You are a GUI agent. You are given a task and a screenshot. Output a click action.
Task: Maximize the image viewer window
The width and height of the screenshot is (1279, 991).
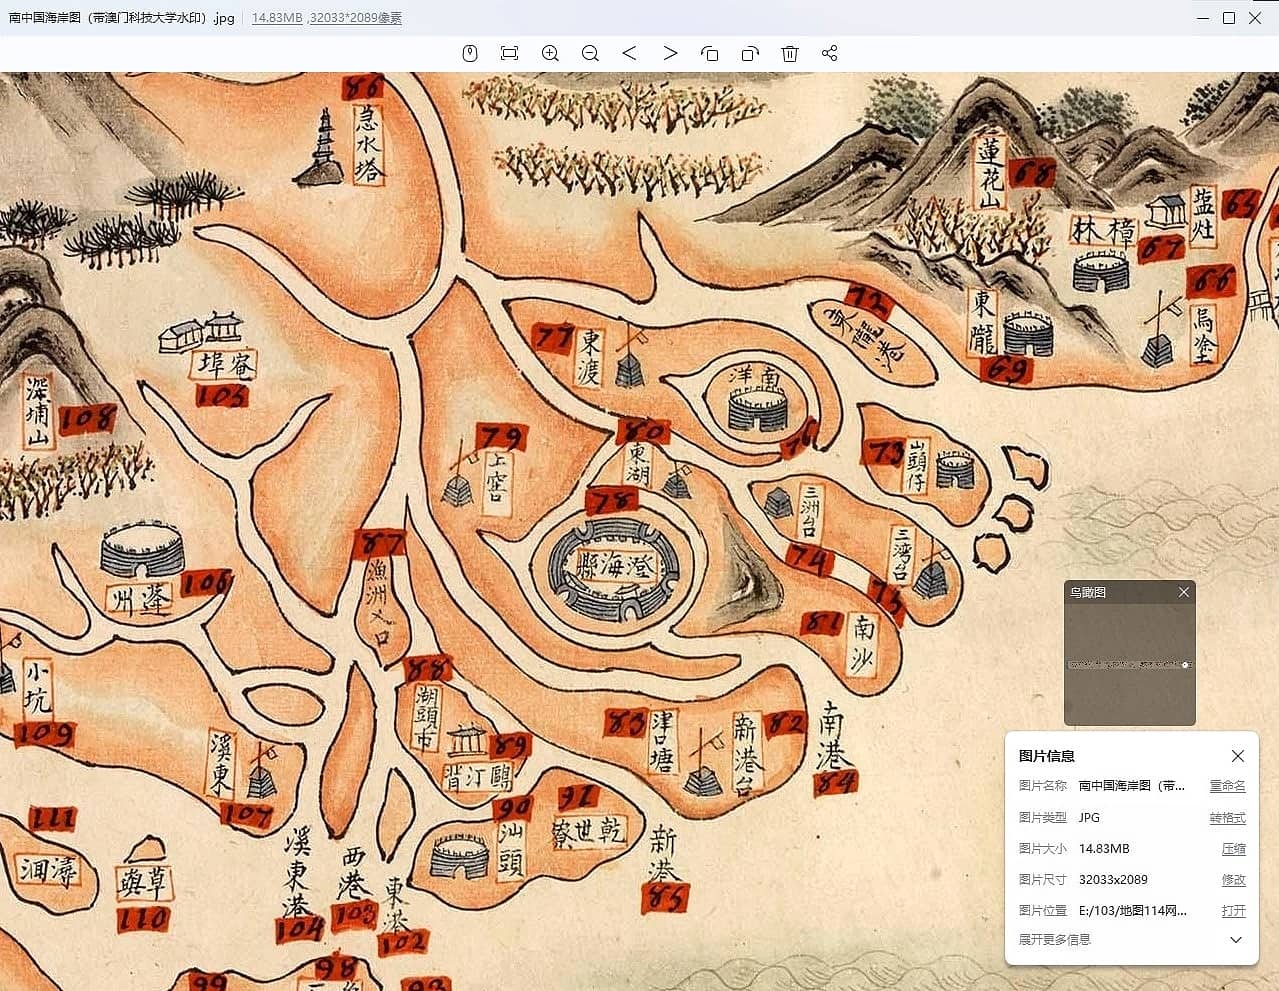click(x=1229, y=18)
